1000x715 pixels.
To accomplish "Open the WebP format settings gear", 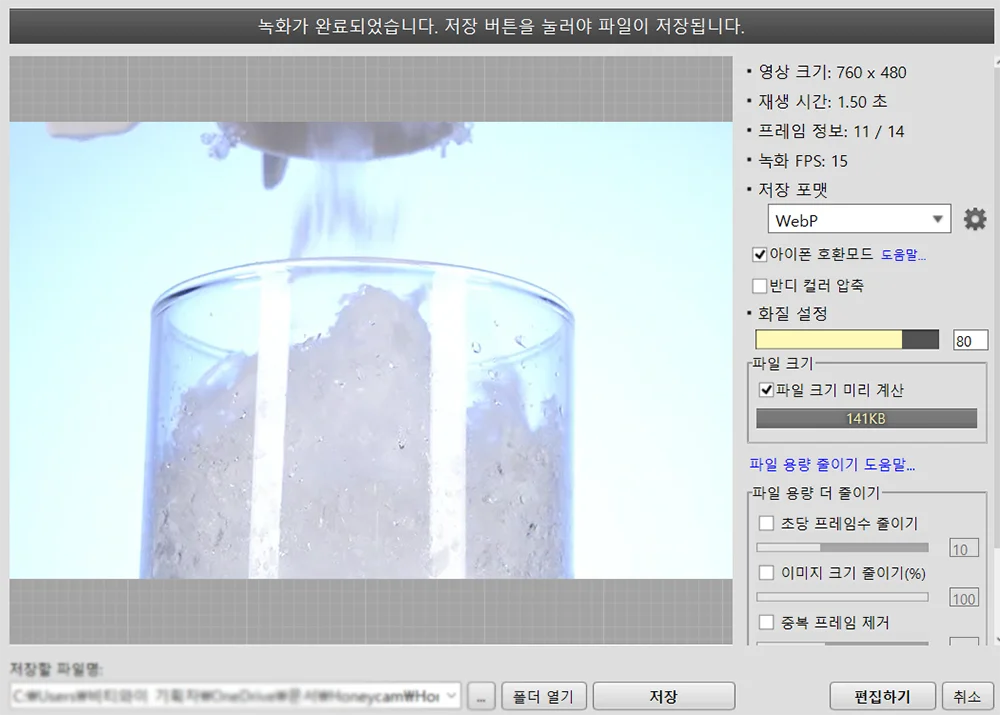I will click(x=975, y=219).
